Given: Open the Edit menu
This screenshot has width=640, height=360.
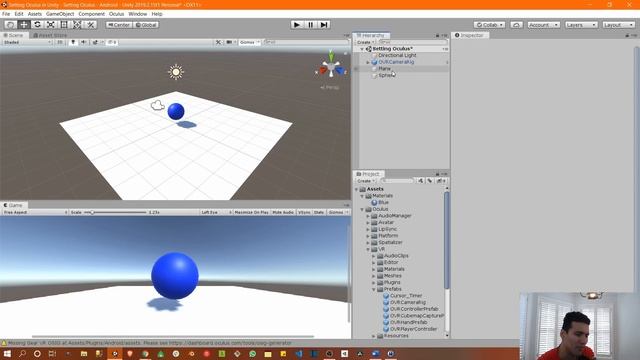Looking at the screenshot, I should point(19,14).
